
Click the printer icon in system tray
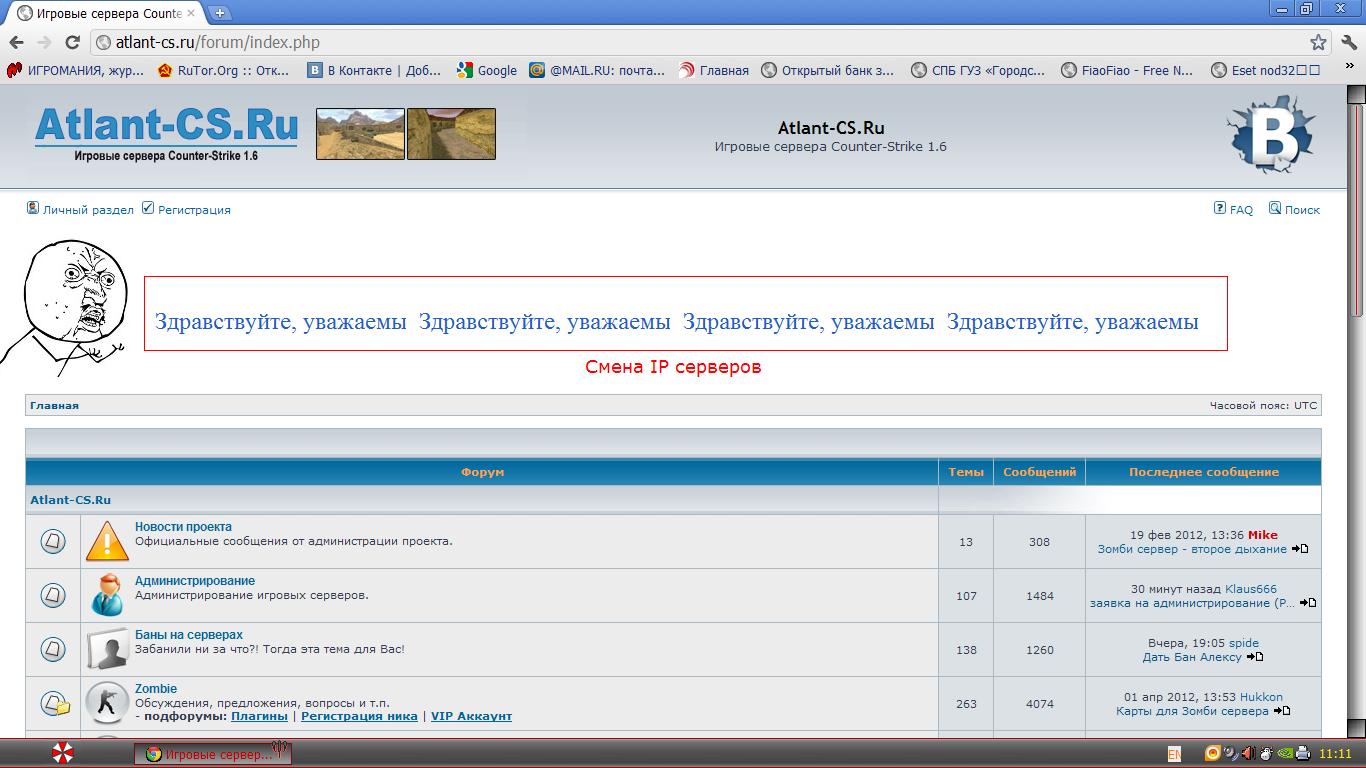pos(1303,753)
